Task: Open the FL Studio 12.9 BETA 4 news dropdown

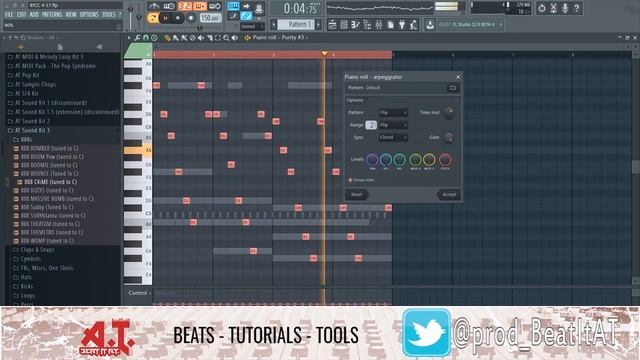Action: (471, 25)
